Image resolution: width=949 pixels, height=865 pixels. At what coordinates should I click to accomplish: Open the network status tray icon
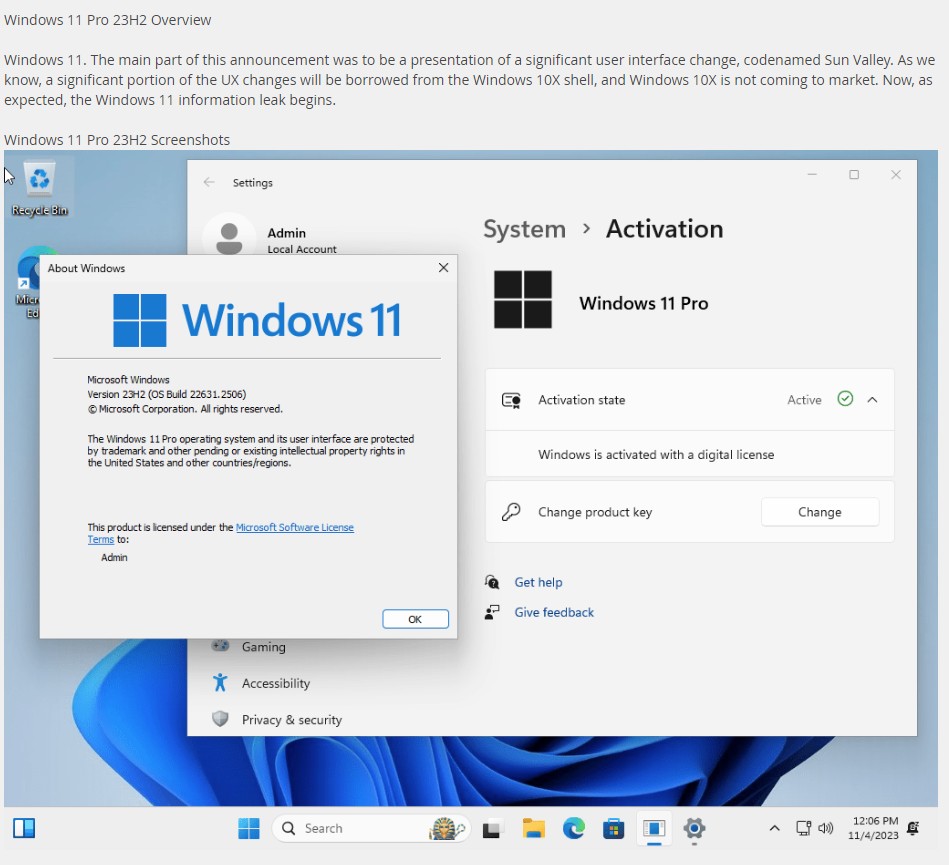(x=803, y=828)
